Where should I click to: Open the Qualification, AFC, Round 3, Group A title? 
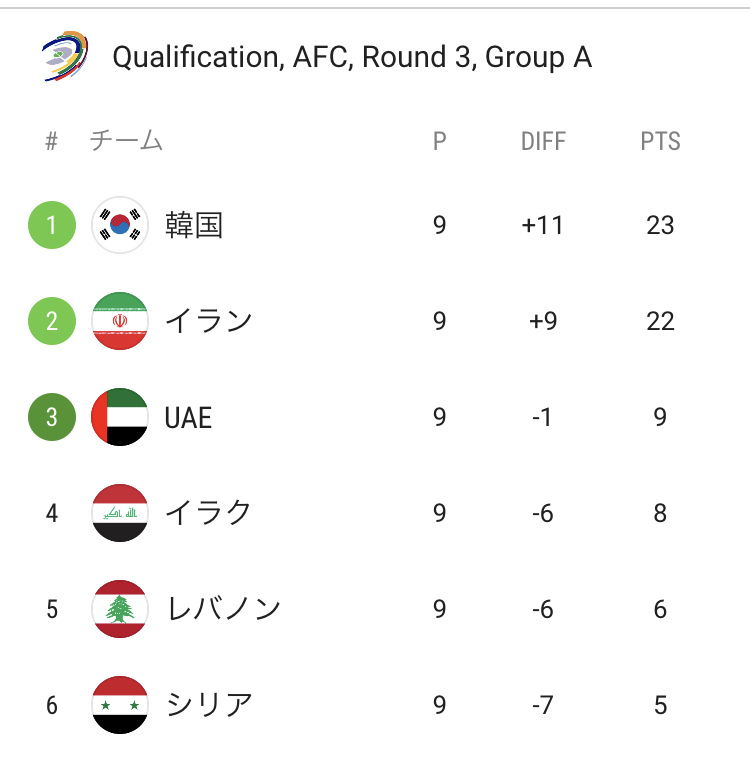pos(352,57)
